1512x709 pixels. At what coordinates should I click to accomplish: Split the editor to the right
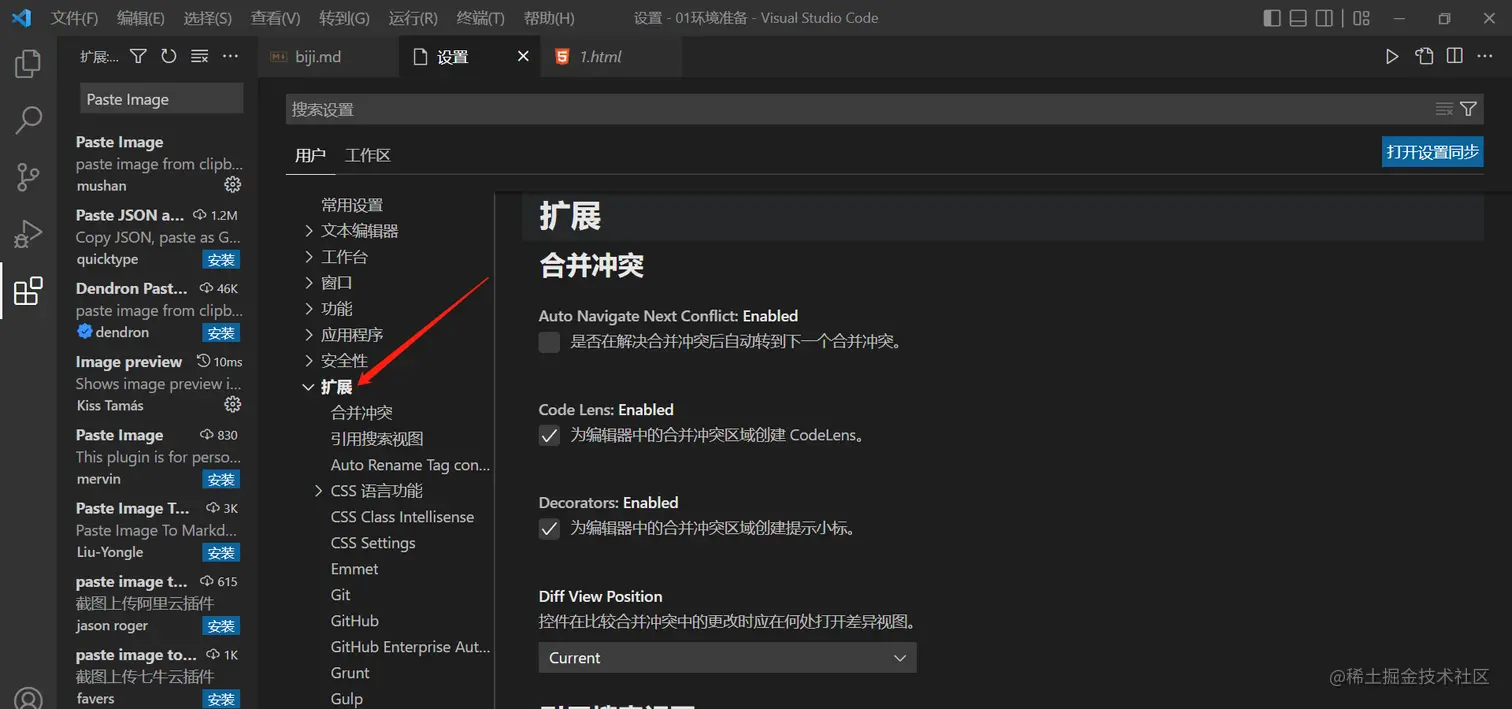(1455, 56)
